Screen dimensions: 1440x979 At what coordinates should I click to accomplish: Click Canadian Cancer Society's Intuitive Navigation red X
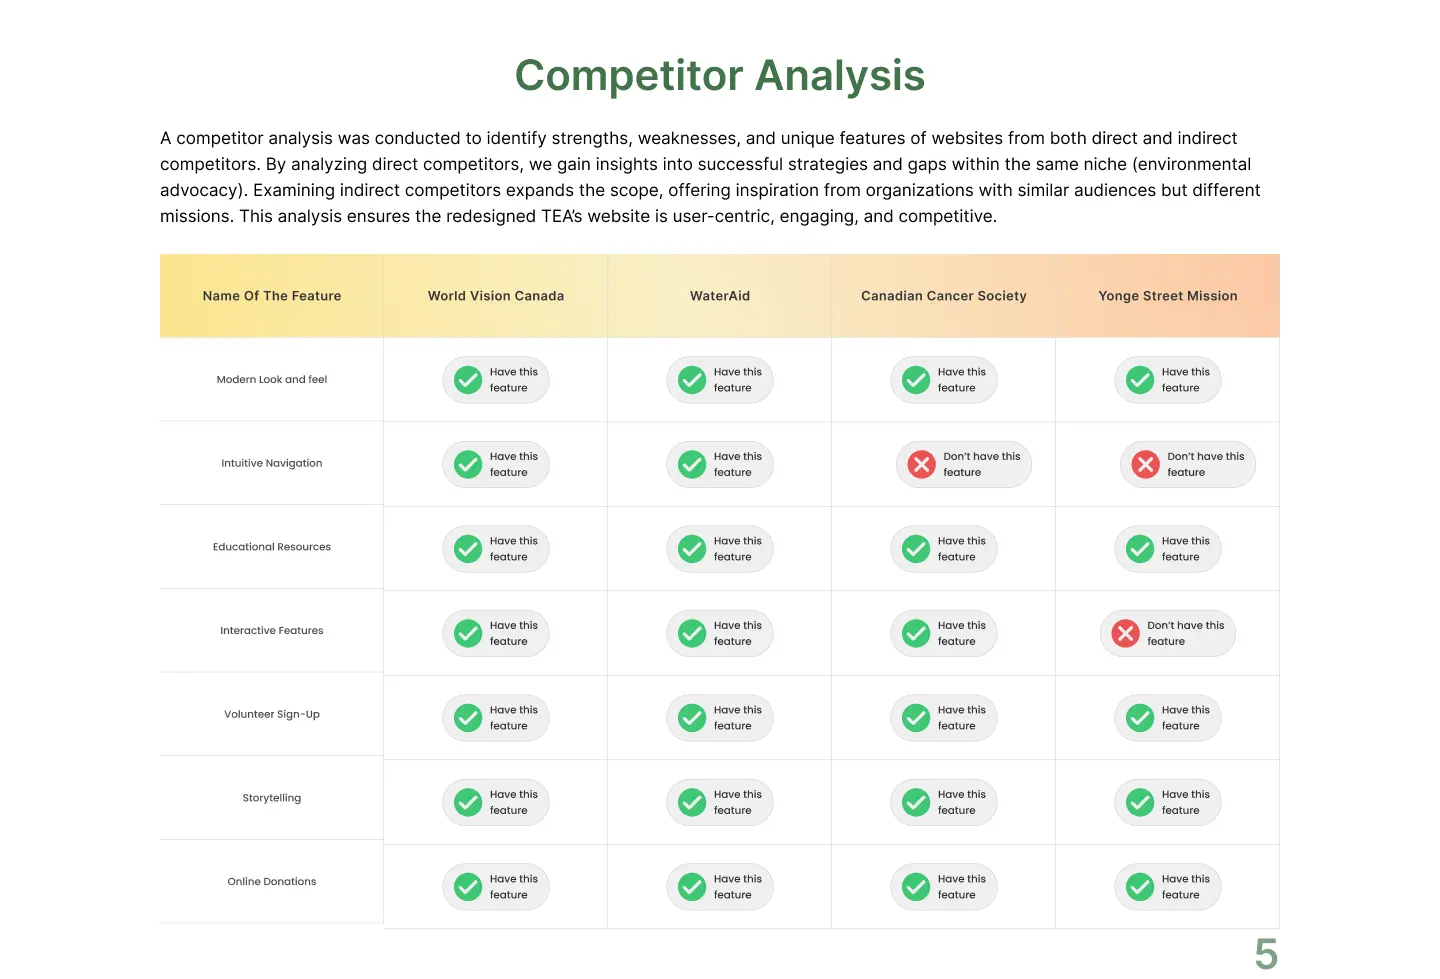[921, 464]
